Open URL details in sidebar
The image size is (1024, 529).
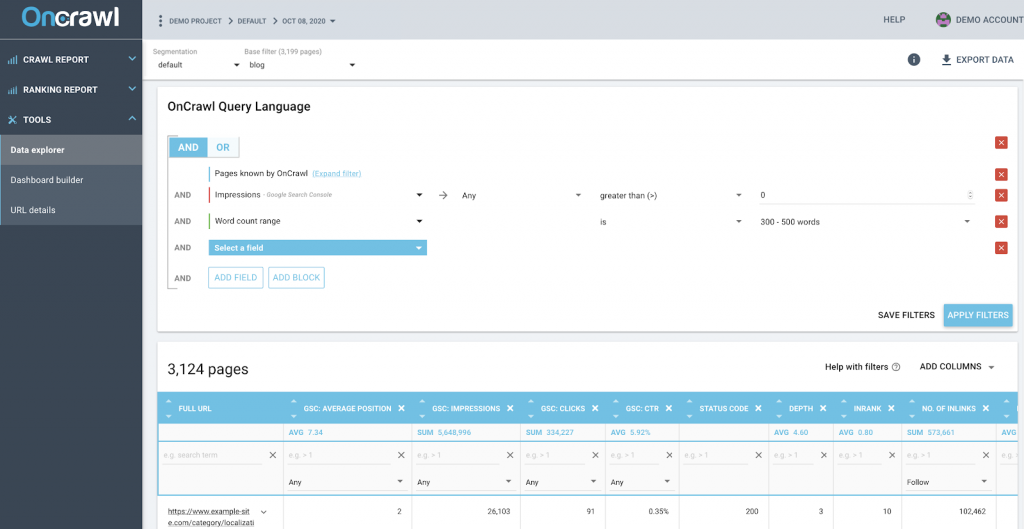[x=33, y=210]
